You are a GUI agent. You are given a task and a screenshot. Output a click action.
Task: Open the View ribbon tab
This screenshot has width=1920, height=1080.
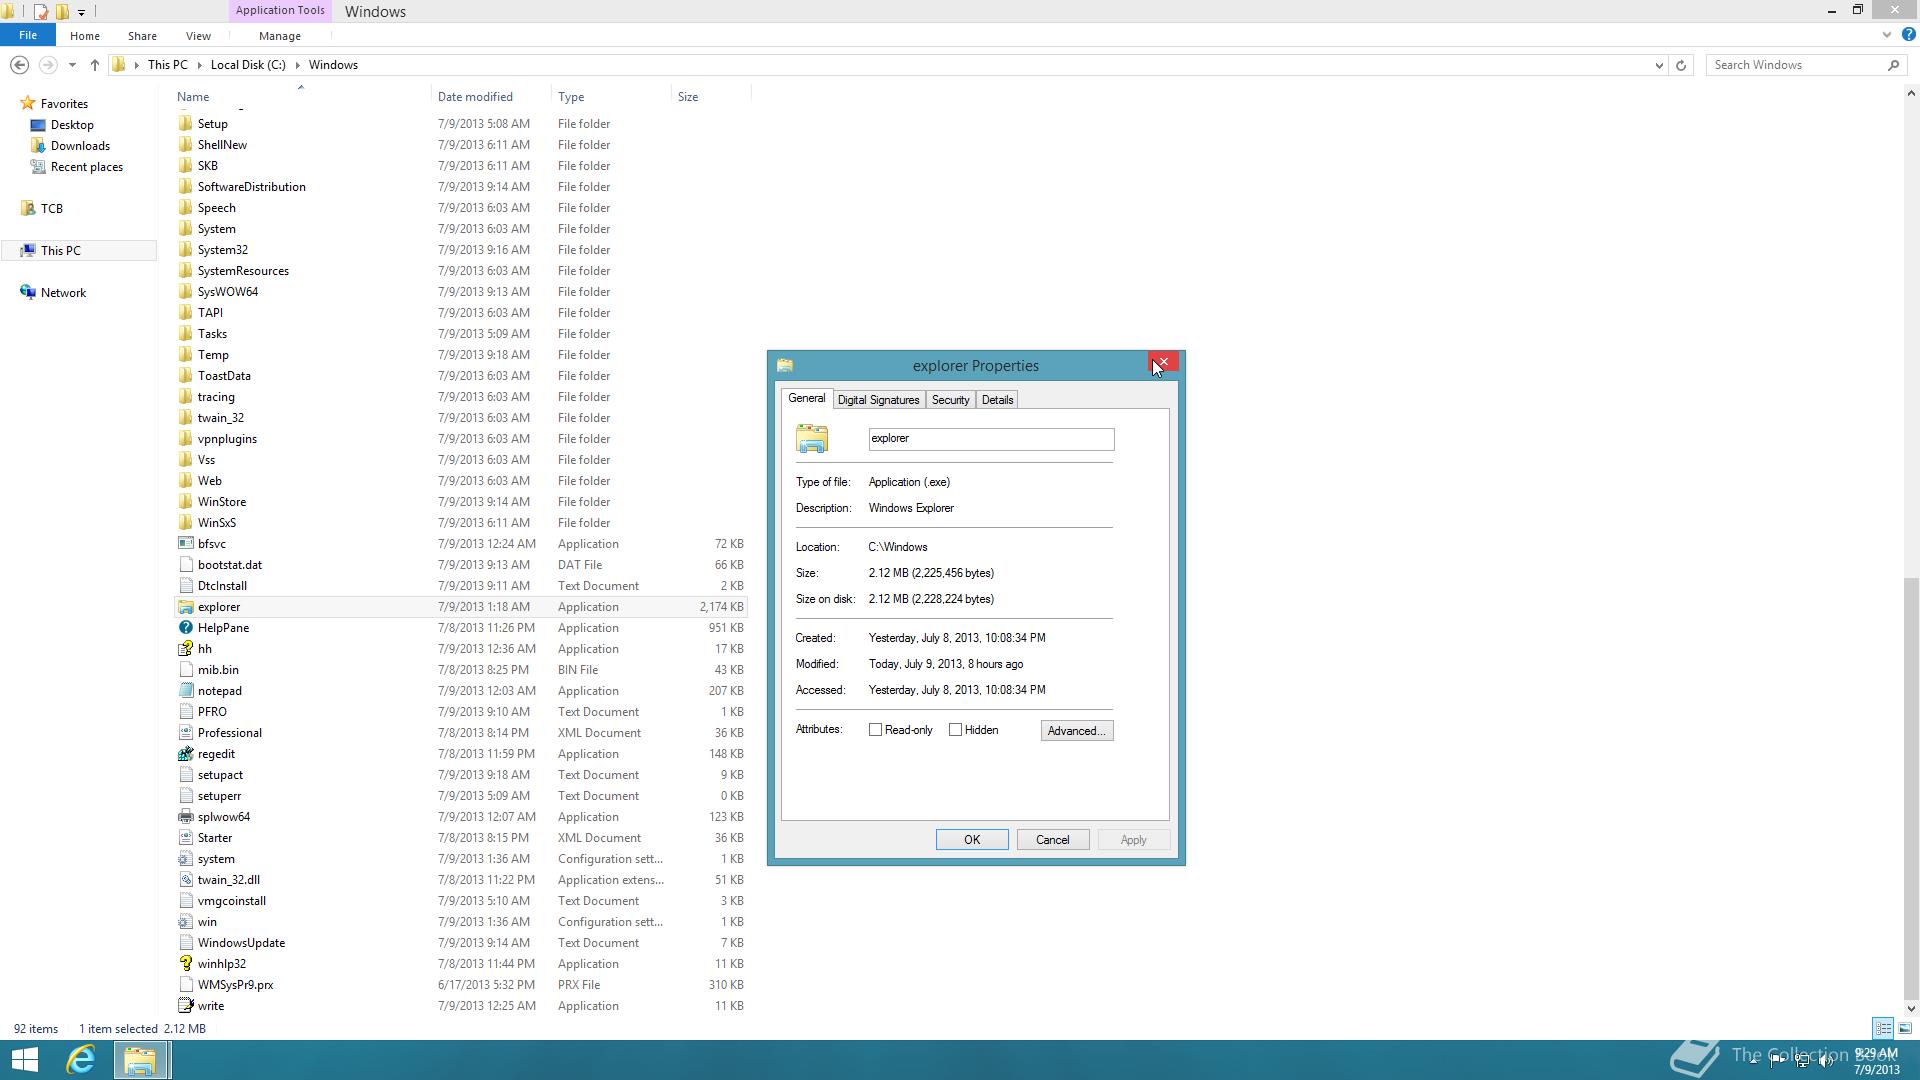coord(198,36)
